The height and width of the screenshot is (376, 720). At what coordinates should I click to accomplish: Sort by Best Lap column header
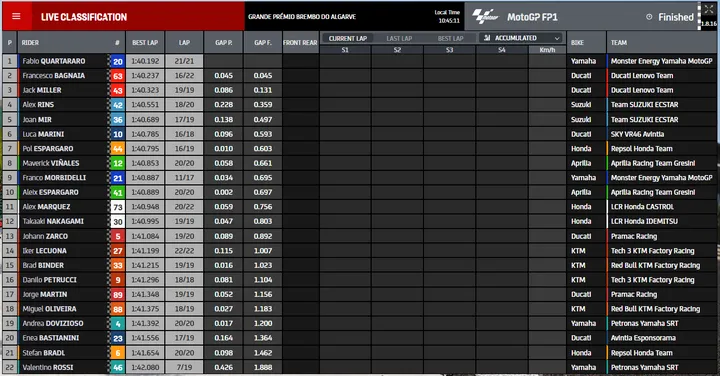[145, 43]
